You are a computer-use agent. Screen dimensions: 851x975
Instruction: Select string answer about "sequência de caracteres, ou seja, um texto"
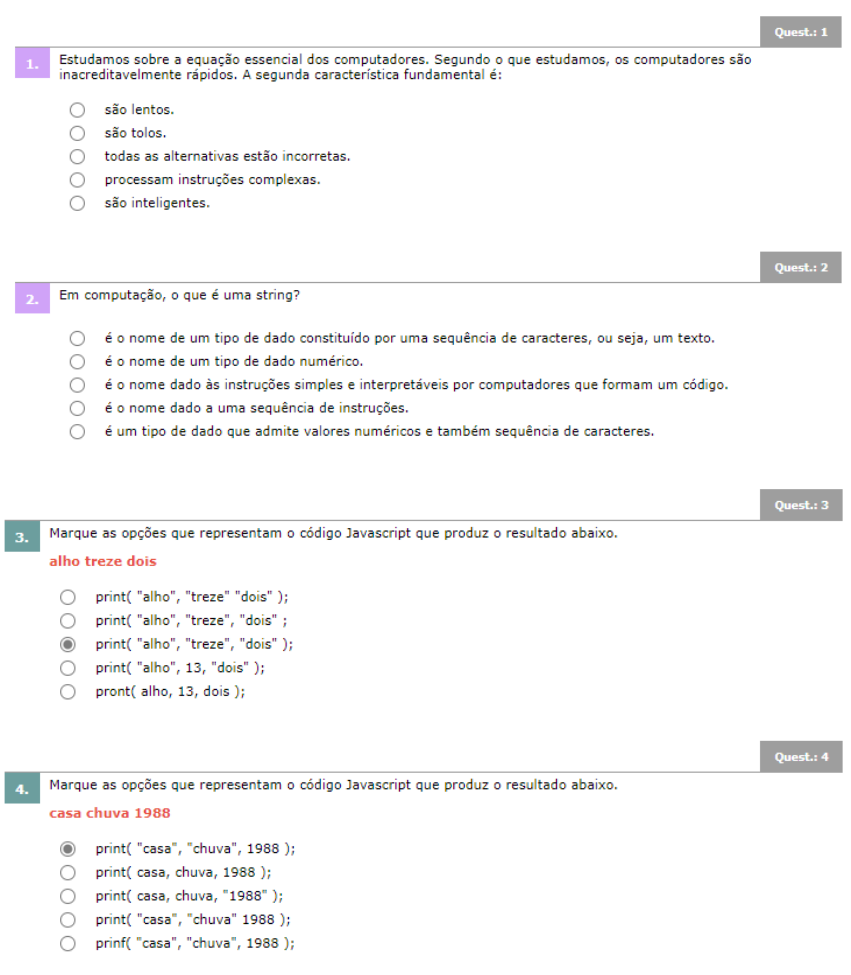pyautogui.click(x=77, y=338)
